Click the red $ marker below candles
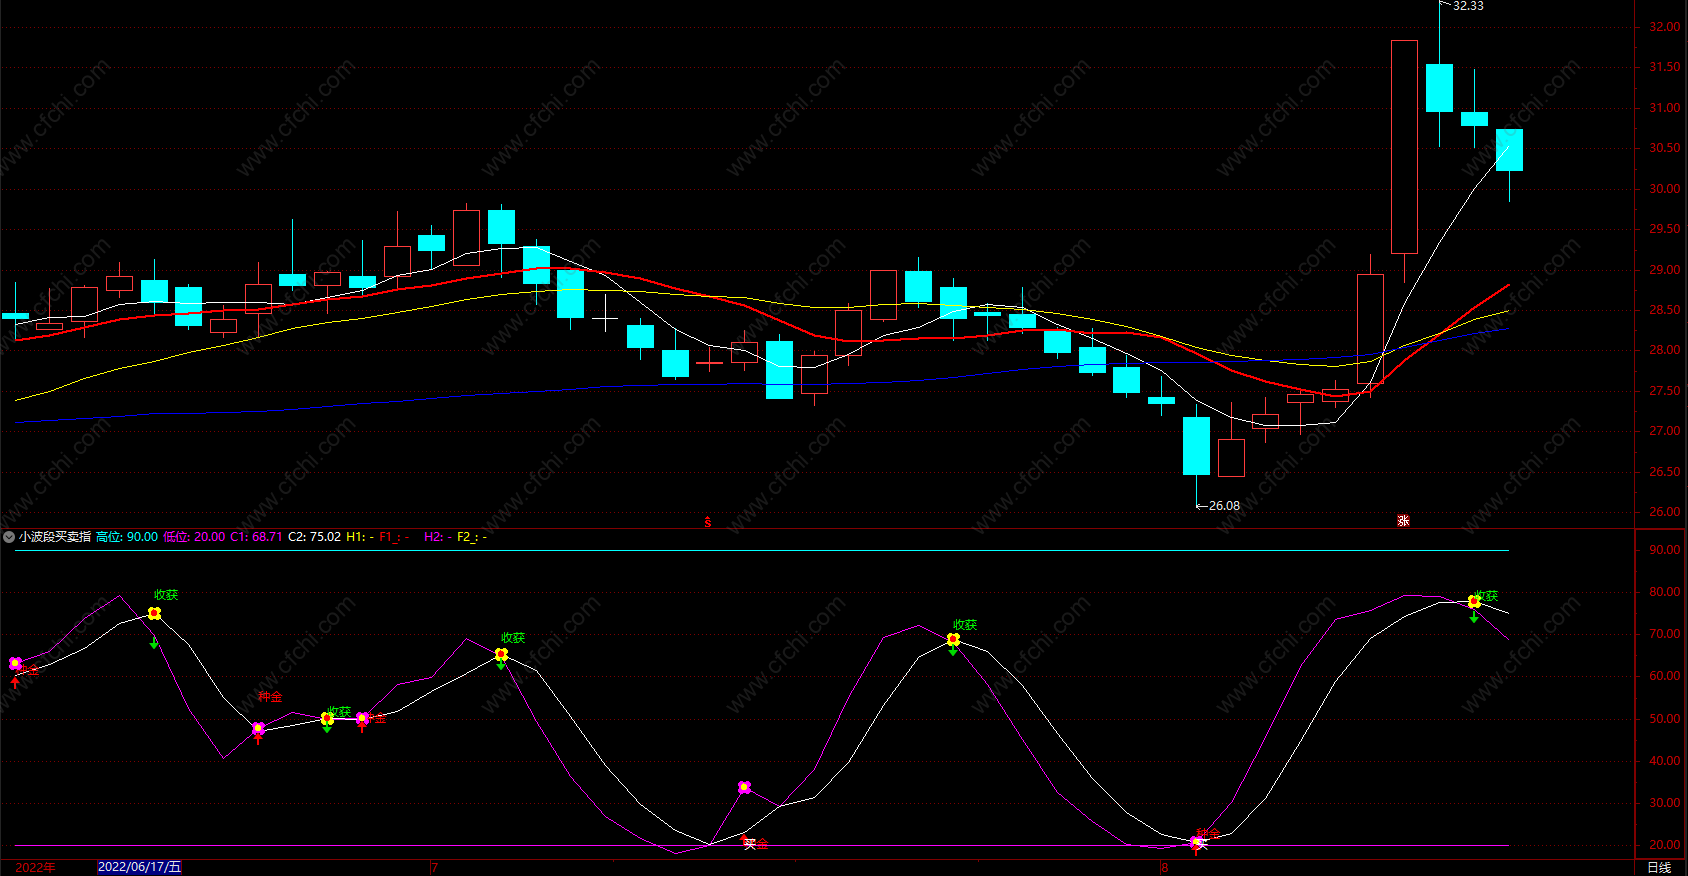 (x=708, y=522)
